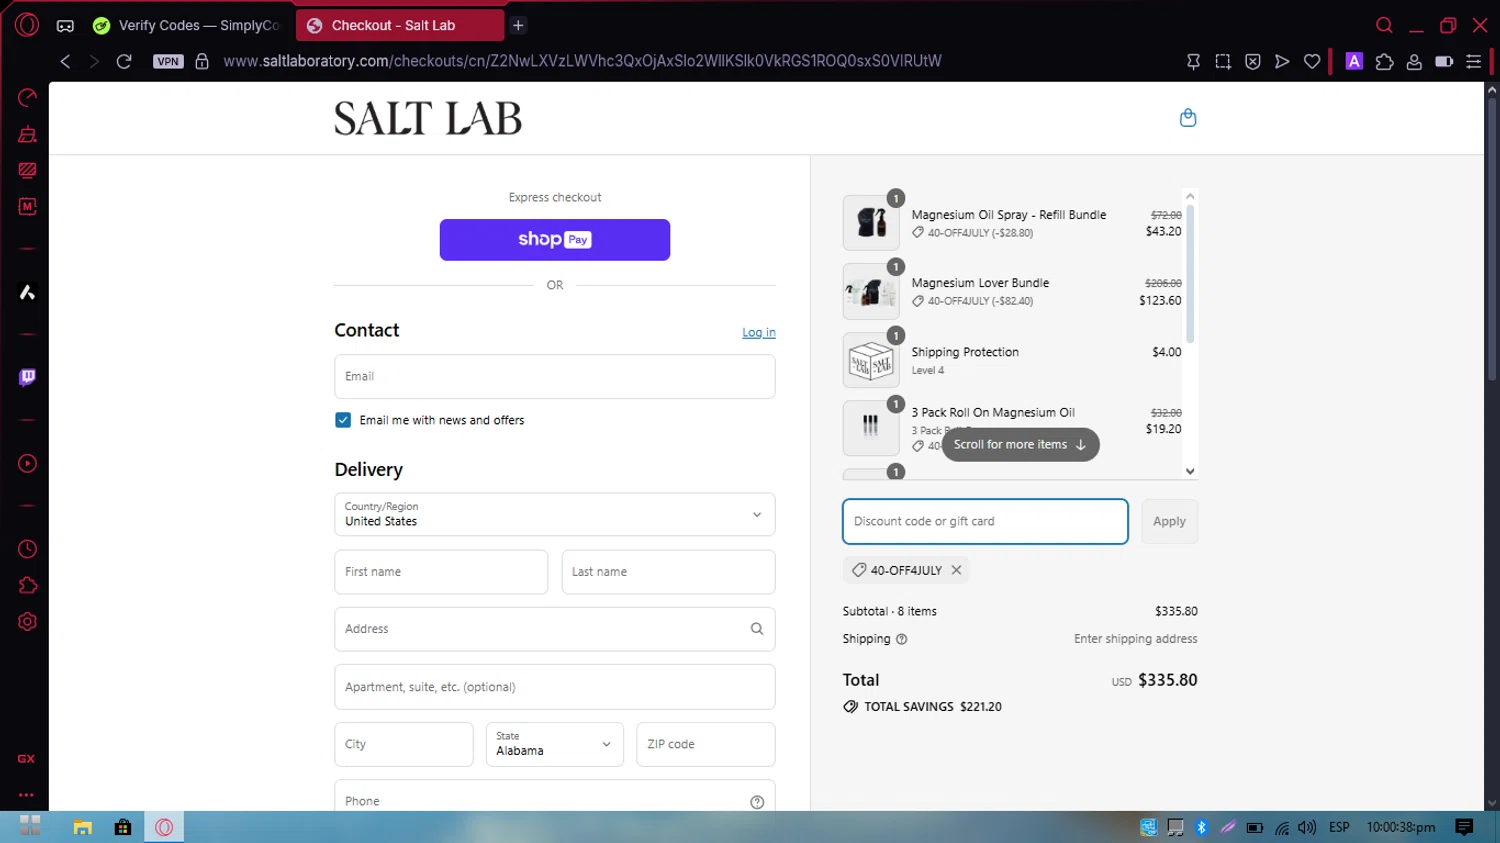Toggle the VPN badge in address bar
The width and height of the screenshot is (1500, 843).
click(168, 61)
